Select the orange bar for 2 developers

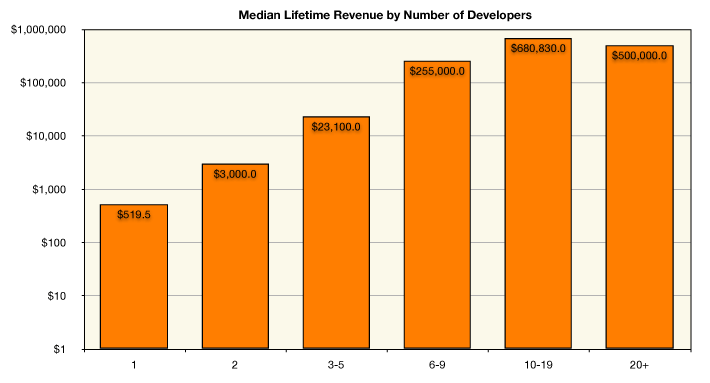click(235, 256)
